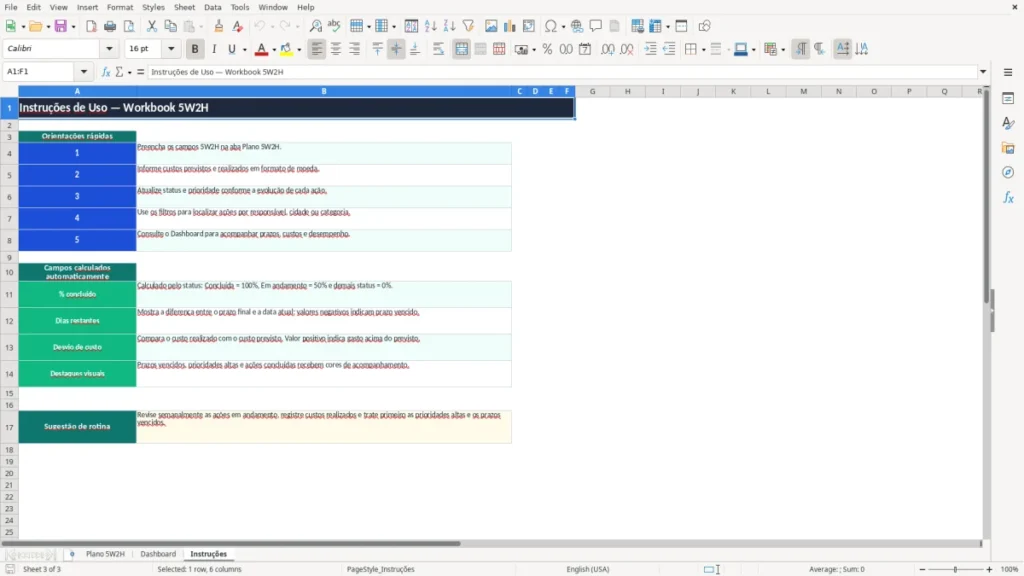
Task: Open the Data menu
Action: pos(213,7)
